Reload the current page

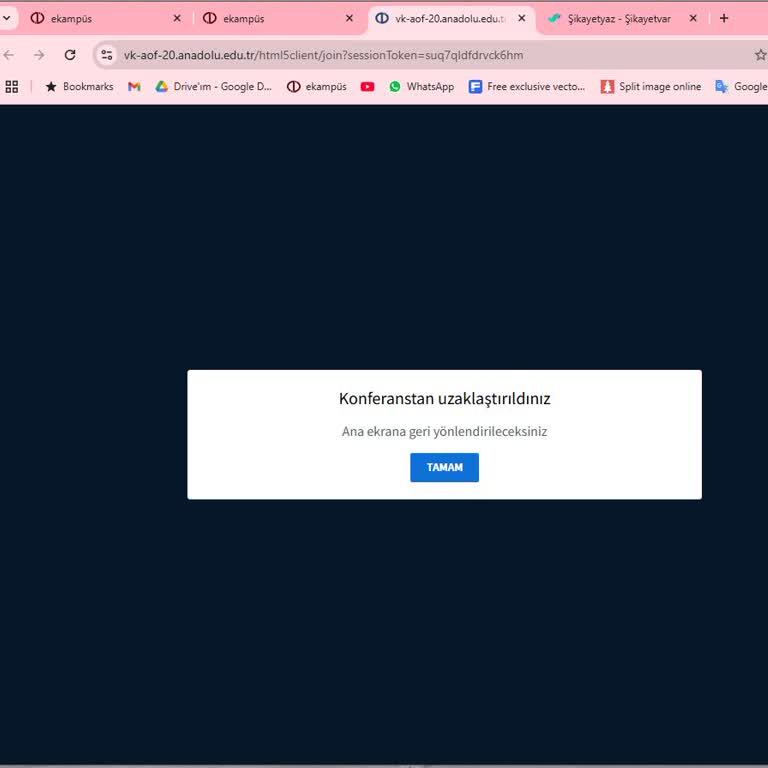pyautogui.click(x=70, y=55)
